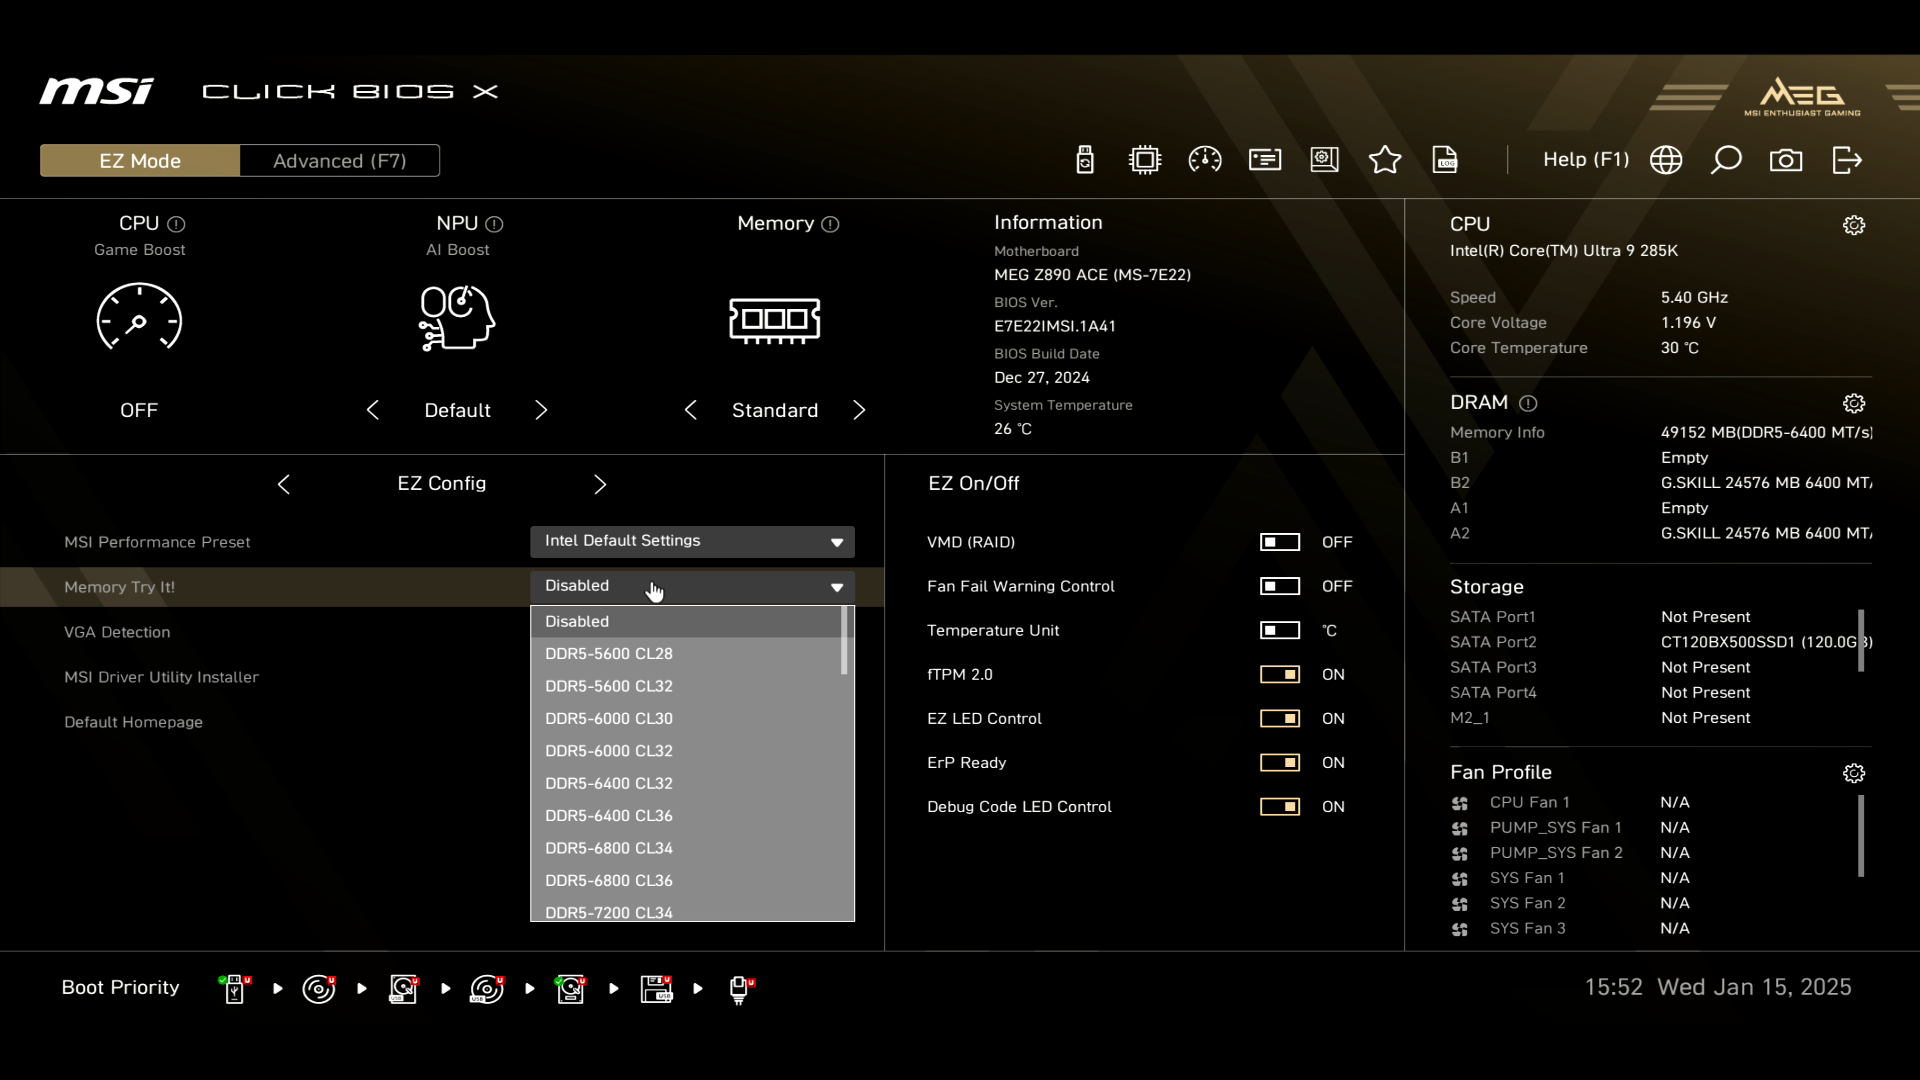Open MSI Performance Preset dropdown
The image size is (1920, 1080).
coord(692,541)
